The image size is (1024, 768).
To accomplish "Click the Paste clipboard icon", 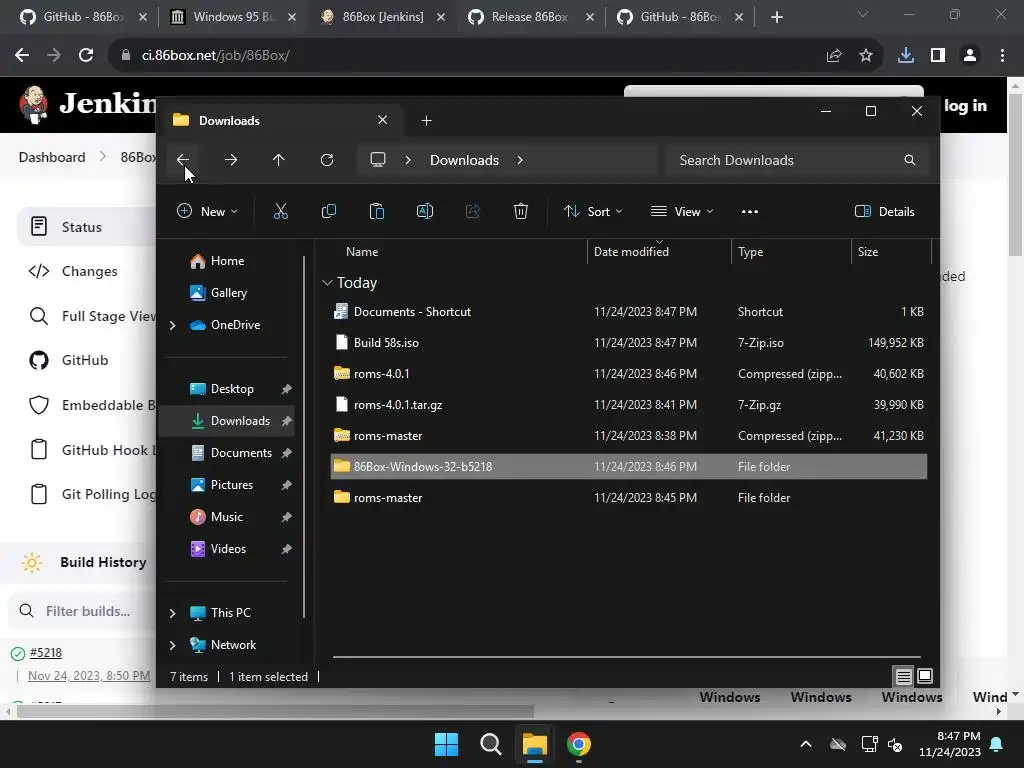I will (x=377, y=211).
